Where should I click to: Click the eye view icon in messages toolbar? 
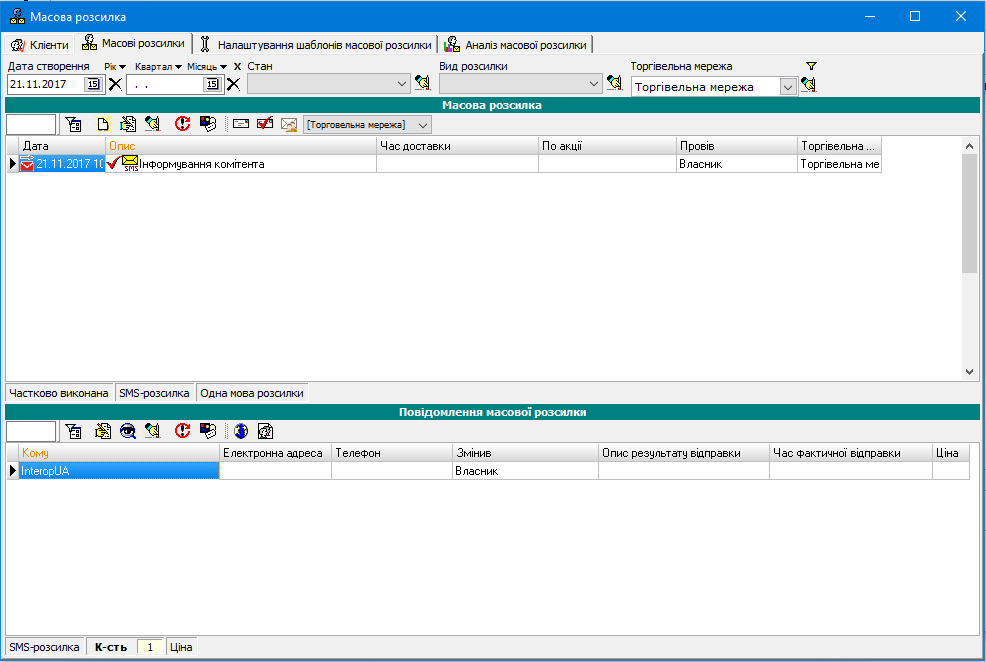pyautogui.click(x=128, y=431)
